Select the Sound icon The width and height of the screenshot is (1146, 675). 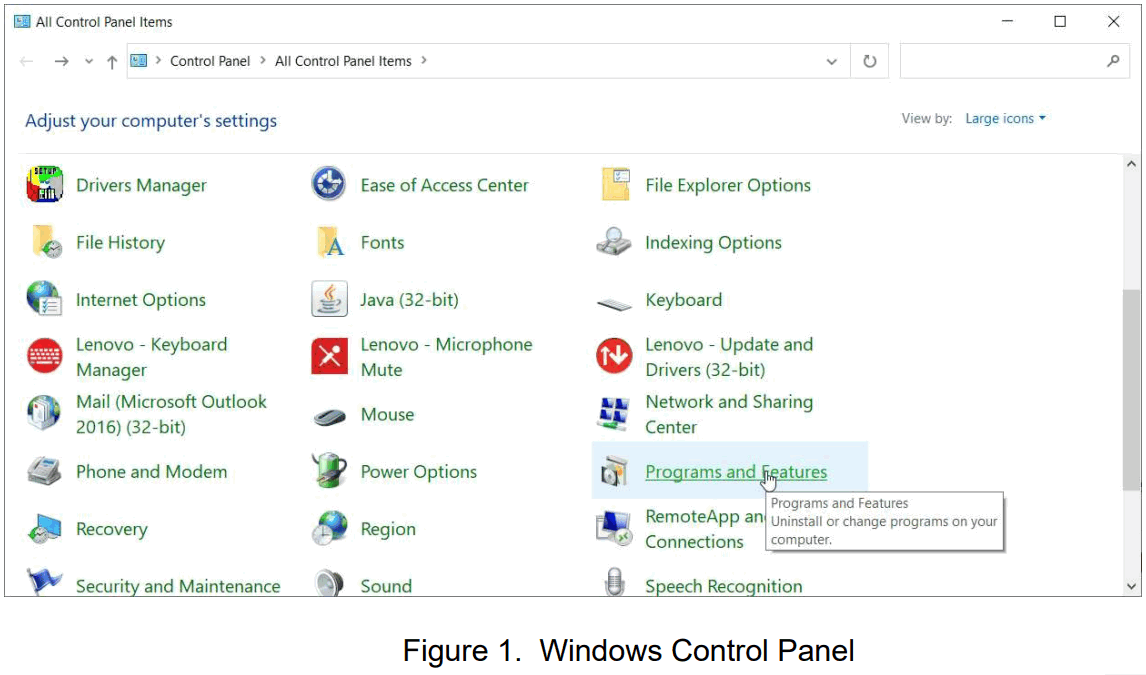click(x=385, y=585)
